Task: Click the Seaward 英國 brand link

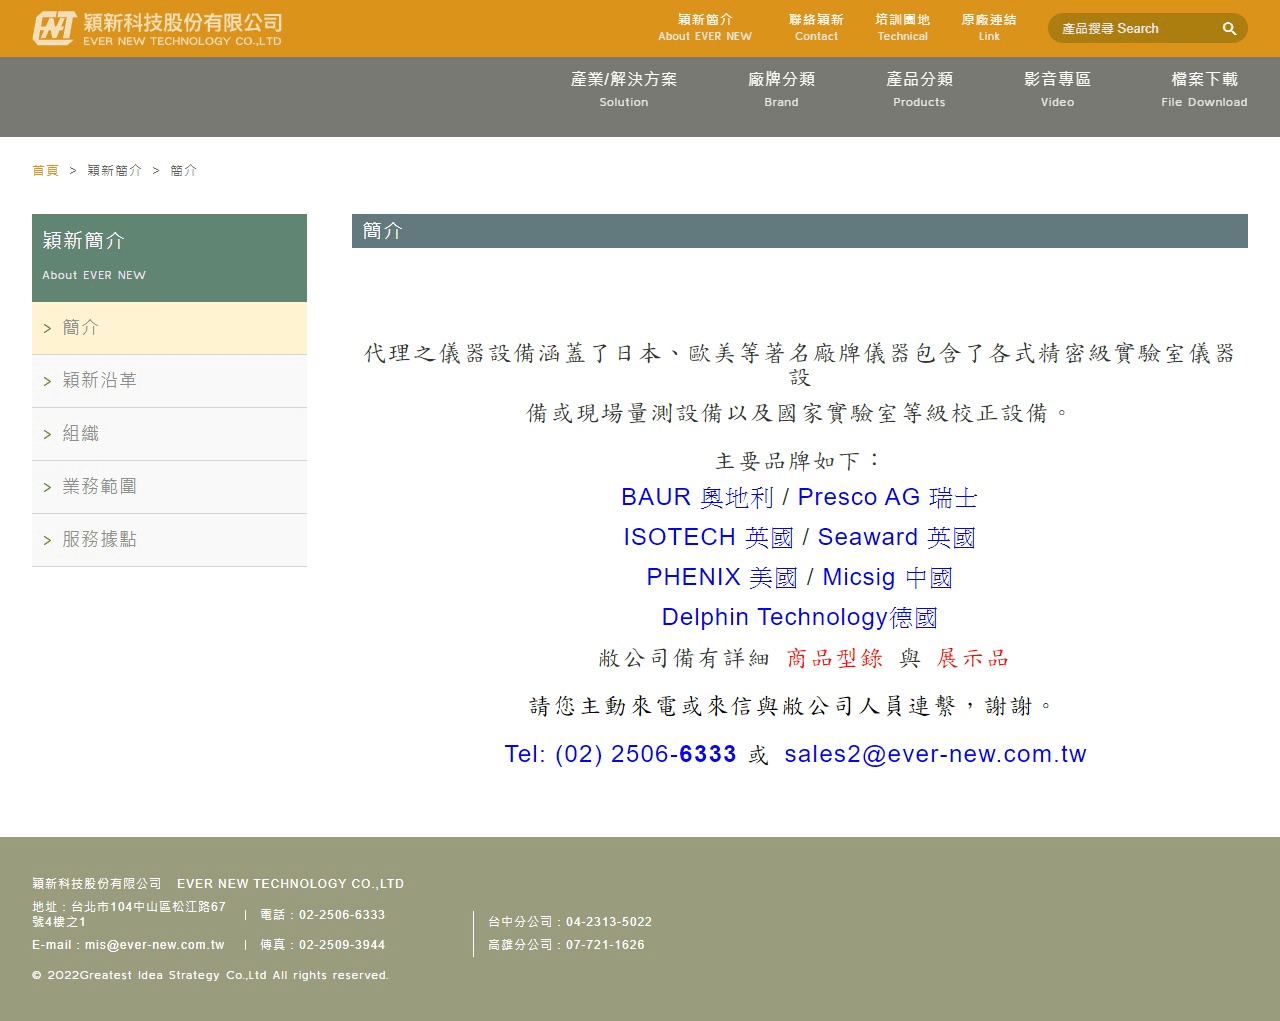Action: pyautogui.click(x=896, y=537)
